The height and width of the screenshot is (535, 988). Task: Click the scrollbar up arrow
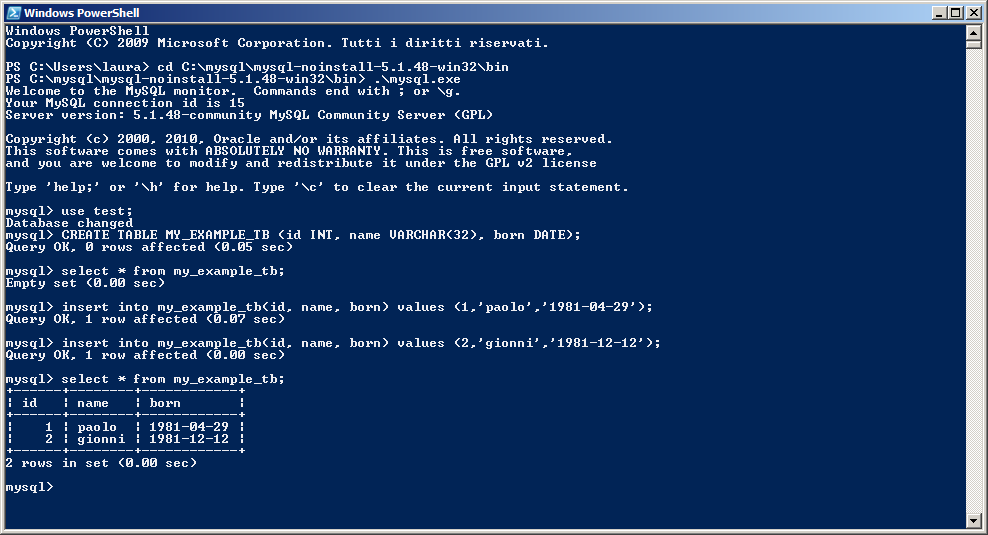(x=973, y=31)
